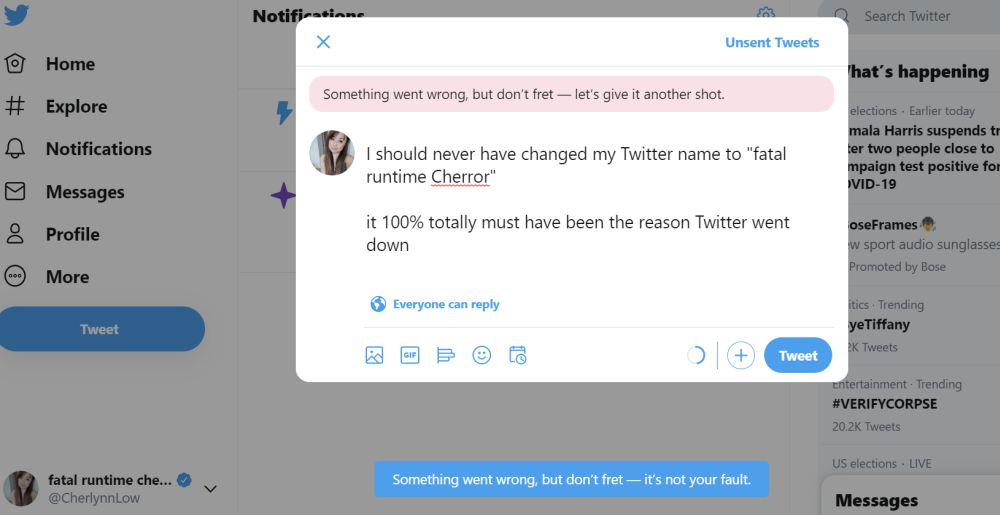Open Unsent Tweets link
This screenshot has width=1000, height=515.
click(x=772, y=43)
